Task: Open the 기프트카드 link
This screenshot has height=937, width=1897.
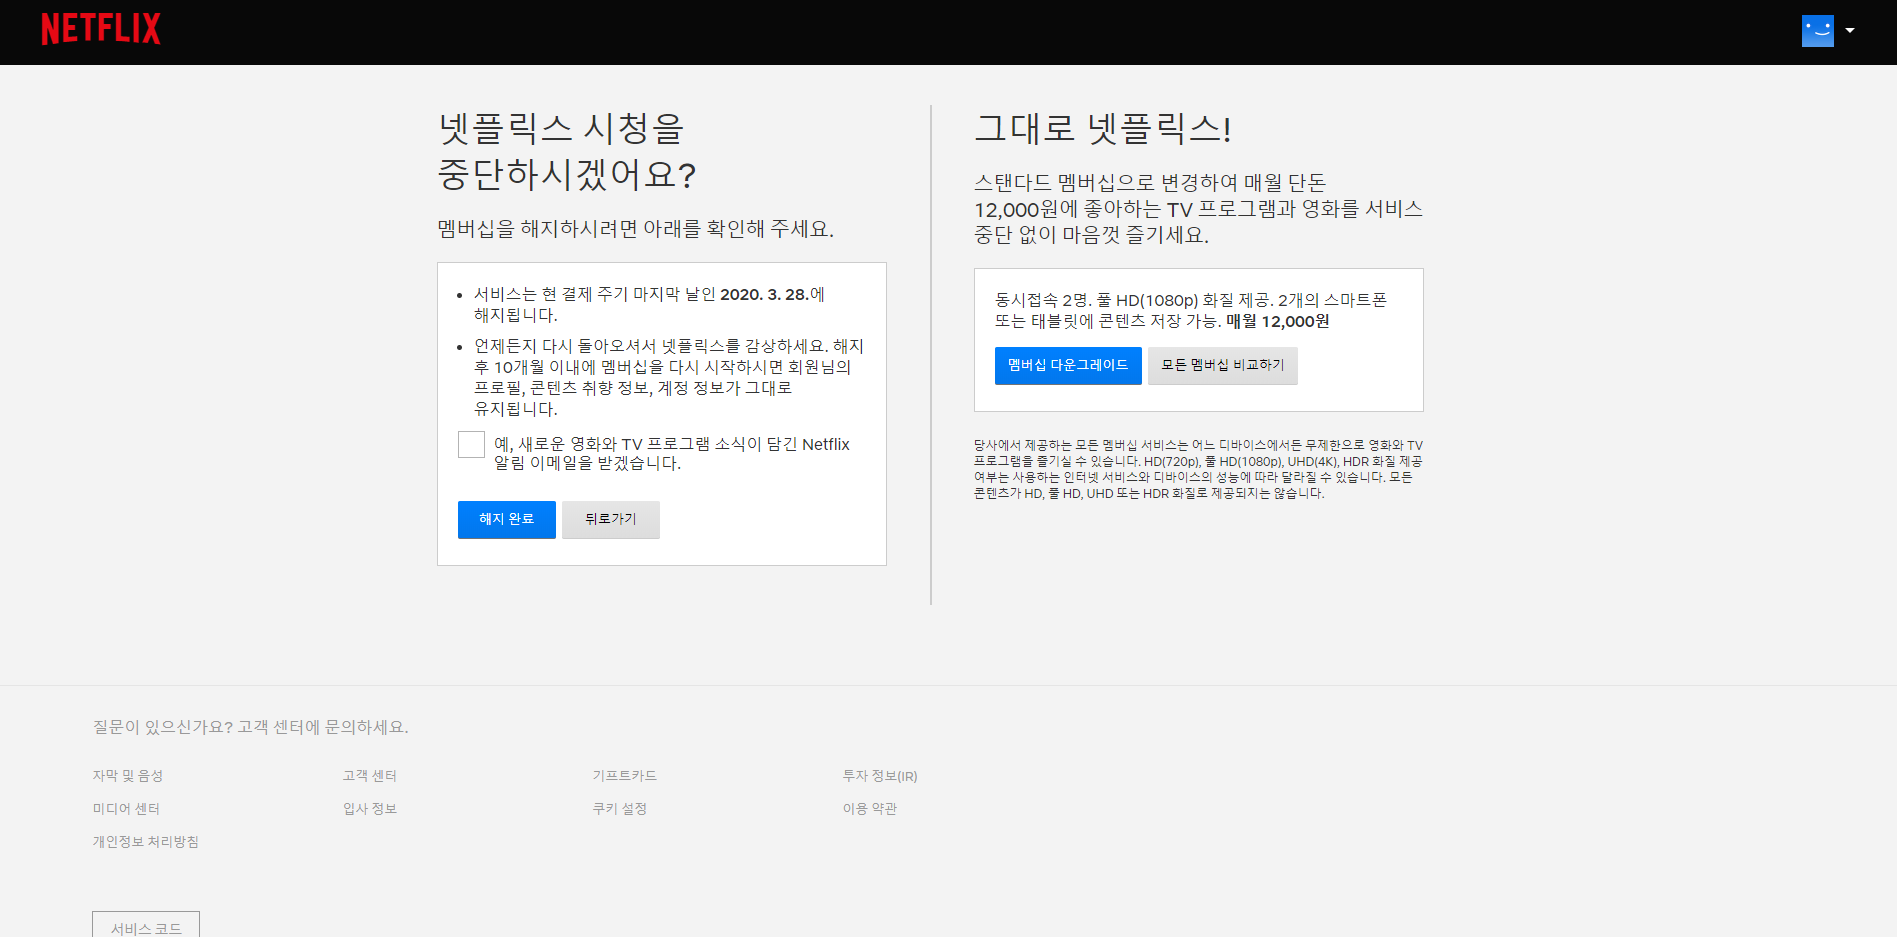Action: pos(625,776)
